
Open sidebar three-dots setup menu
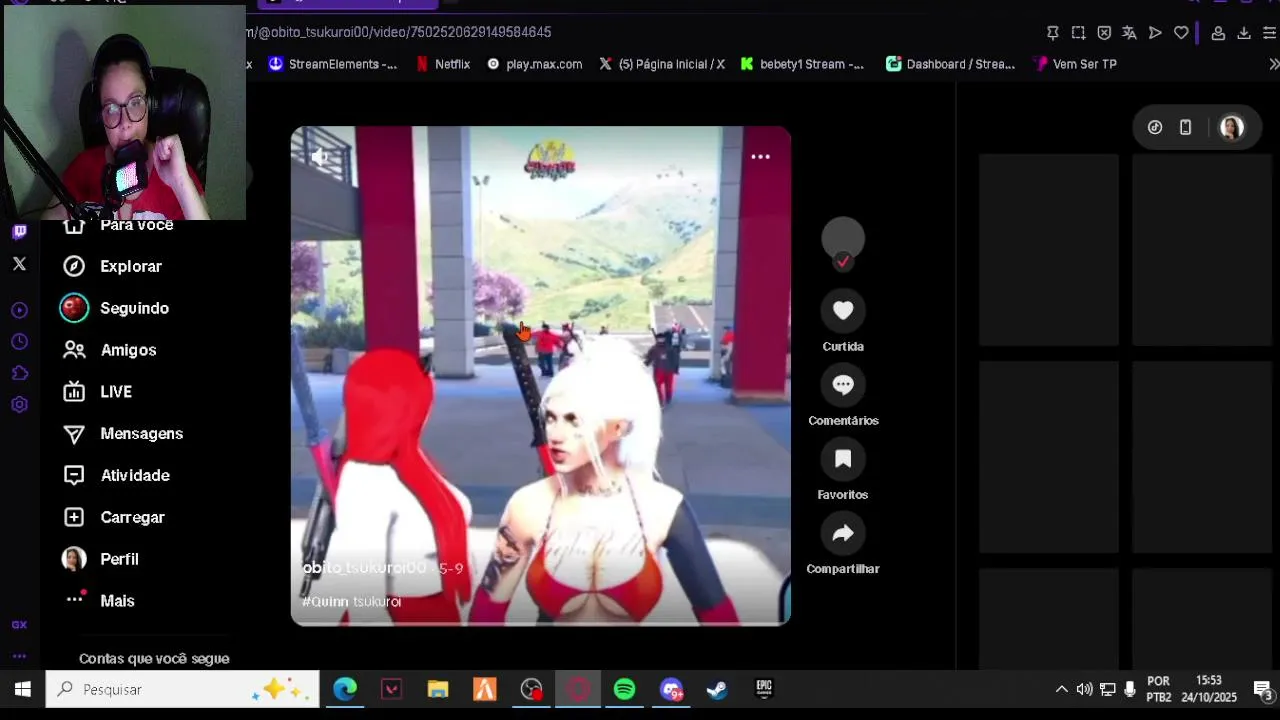(19, 656)
